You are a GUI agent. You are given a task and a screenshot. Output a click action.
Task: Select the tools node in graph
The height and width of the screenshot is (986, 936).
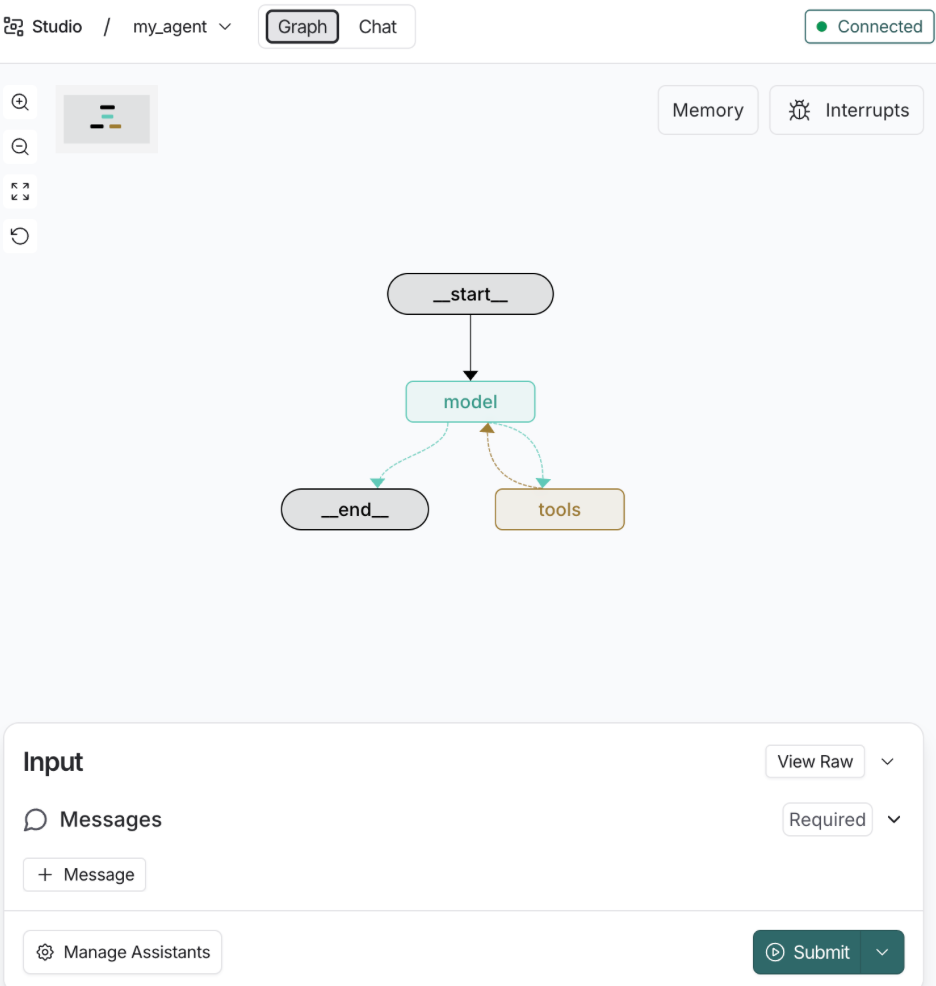559,510
